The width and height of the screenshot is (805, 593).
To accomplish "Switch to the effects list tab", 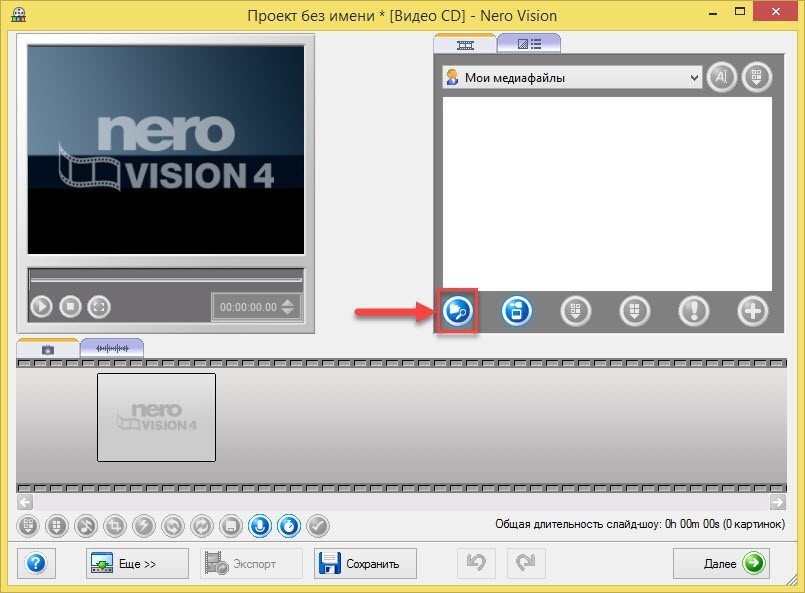I will 529,44.
